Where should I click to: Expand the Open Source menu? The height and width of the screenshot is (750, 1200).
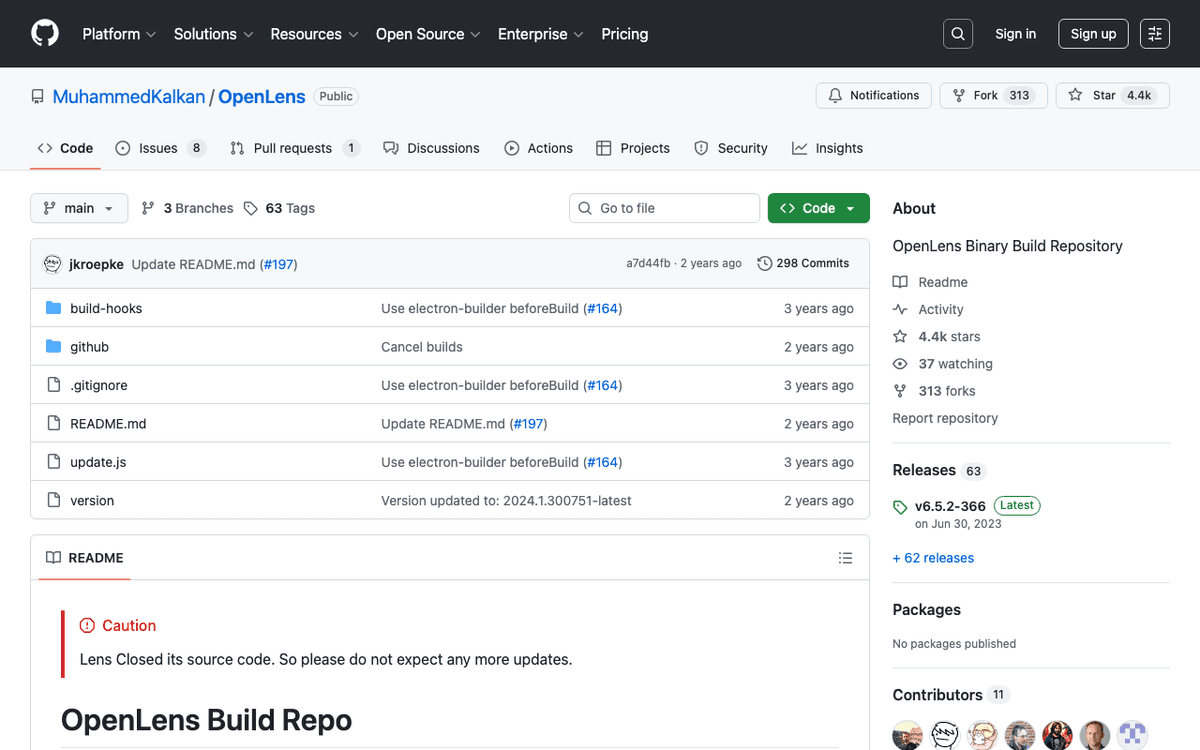click(x=428, y=34)
